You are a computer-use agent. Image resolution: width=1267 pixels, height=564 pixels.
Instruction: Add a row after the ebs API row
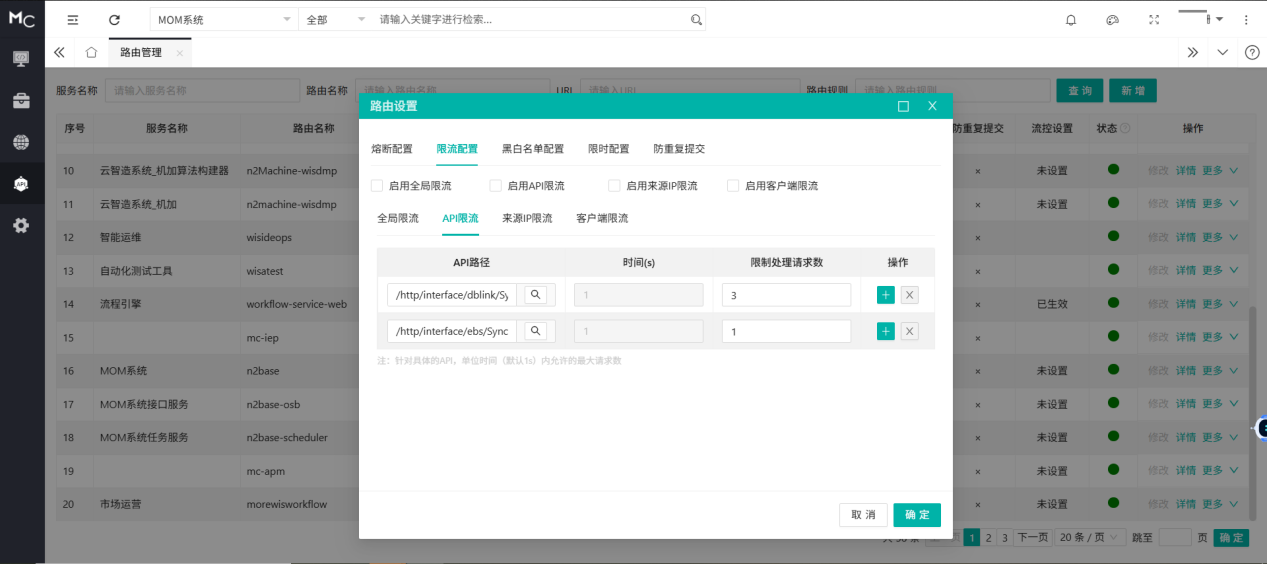pos(886,331)
